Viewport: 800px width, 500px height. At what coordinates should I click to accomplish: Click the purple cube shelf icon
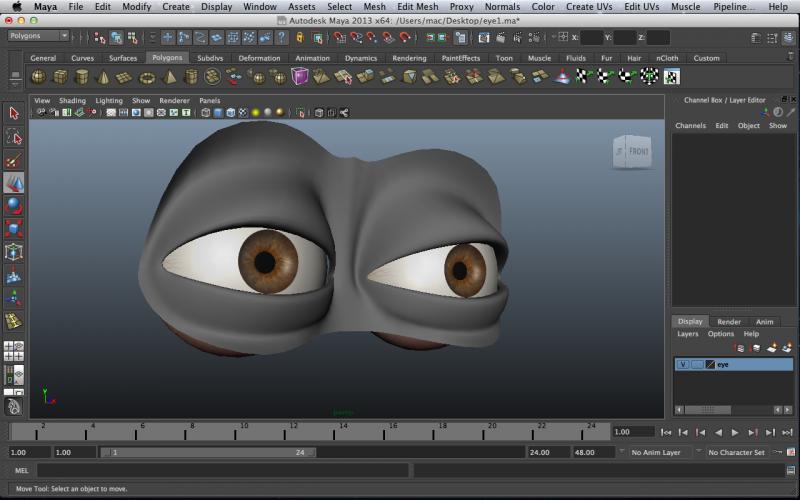pyautogui.click(x=300, y=77)
